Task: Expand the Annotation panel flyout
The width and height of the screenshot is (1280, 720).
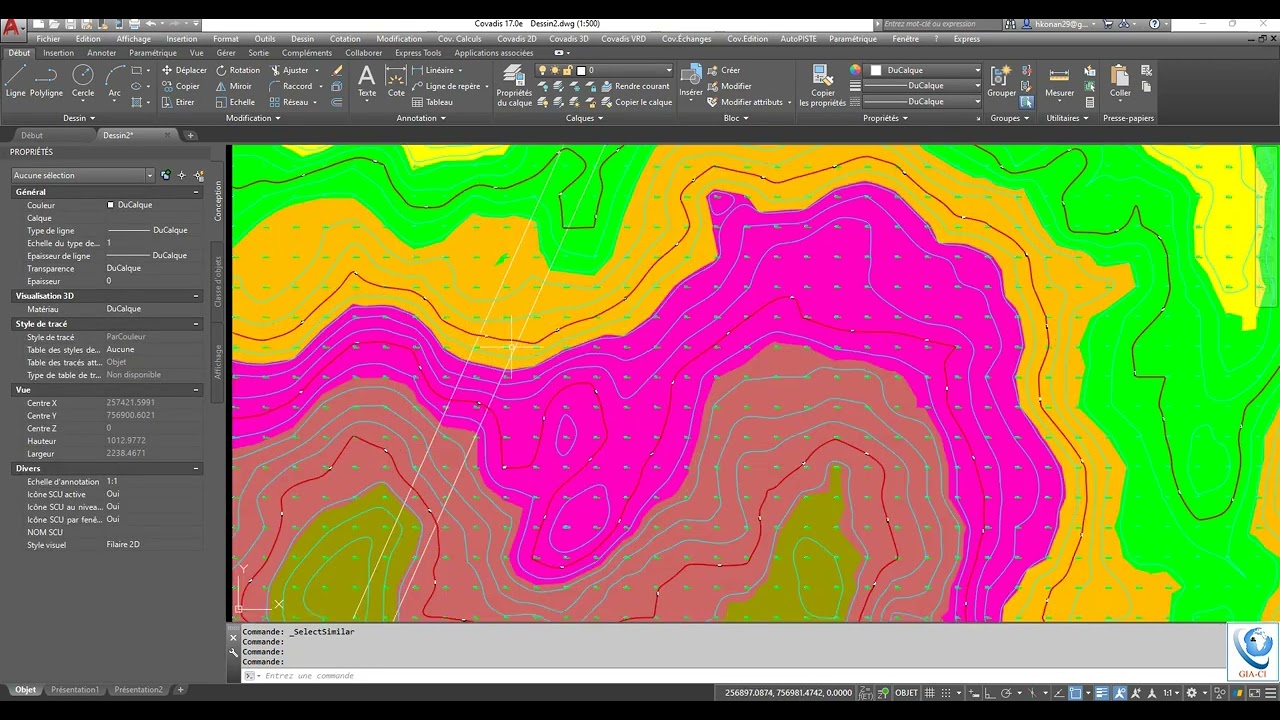Action: coord(421,118)
